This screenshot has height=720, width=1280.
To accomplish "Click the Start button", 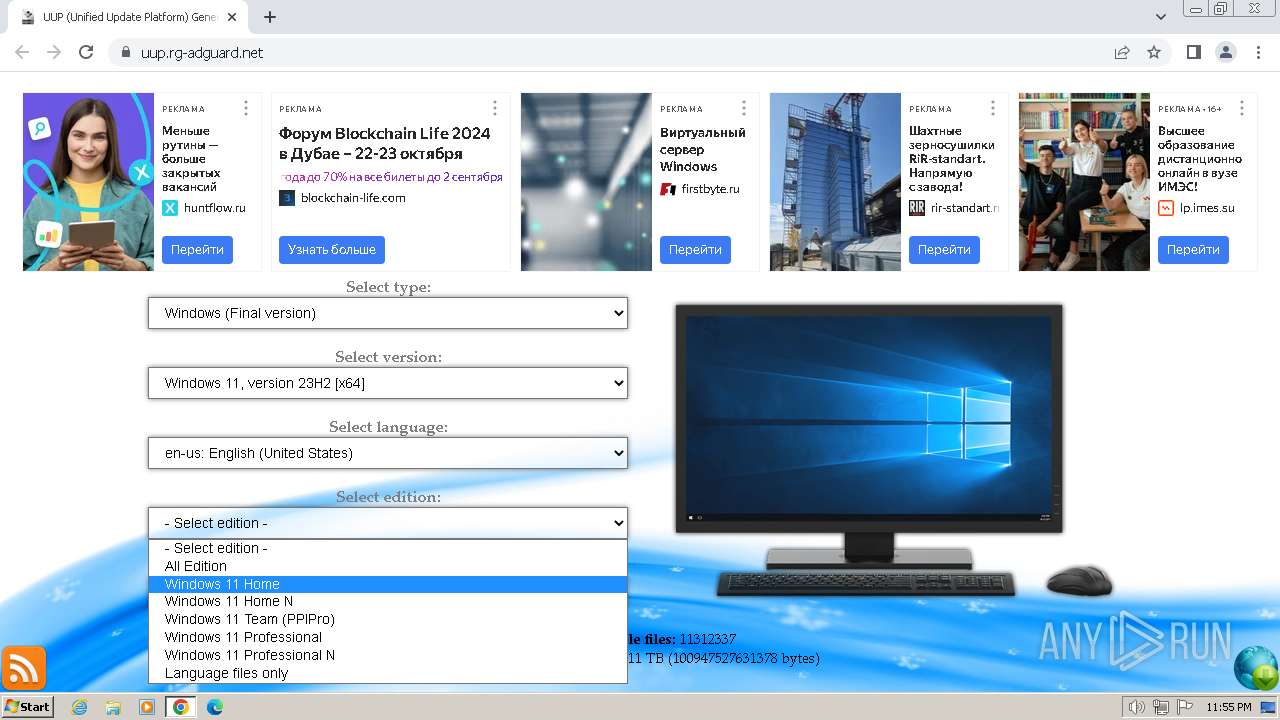I will click(28, 707).
